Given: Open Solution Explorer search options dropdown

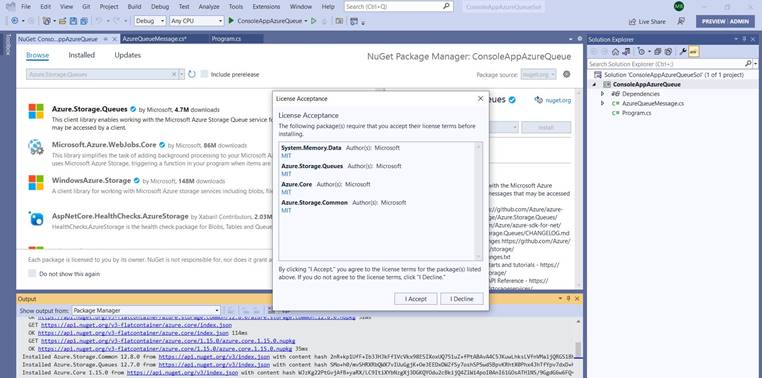Looking at the screenshot, I should [756, 64].
